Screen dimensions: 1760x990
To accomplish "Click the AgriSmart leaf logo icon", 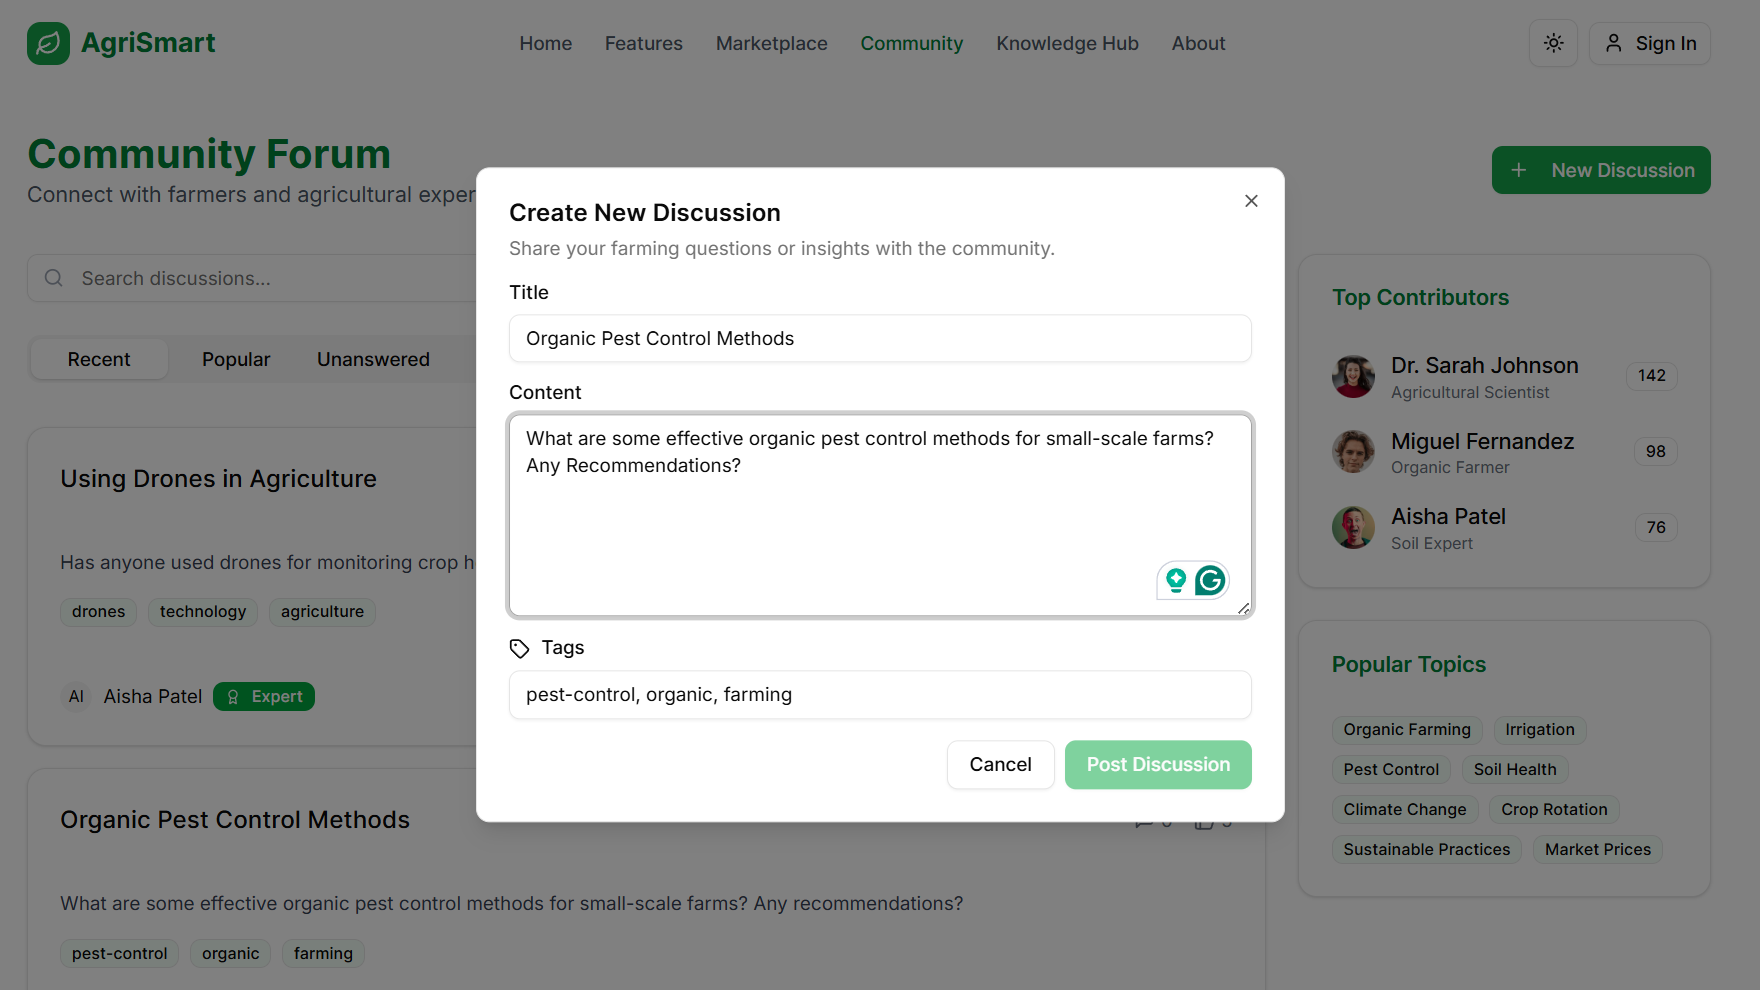I will 48,43.
